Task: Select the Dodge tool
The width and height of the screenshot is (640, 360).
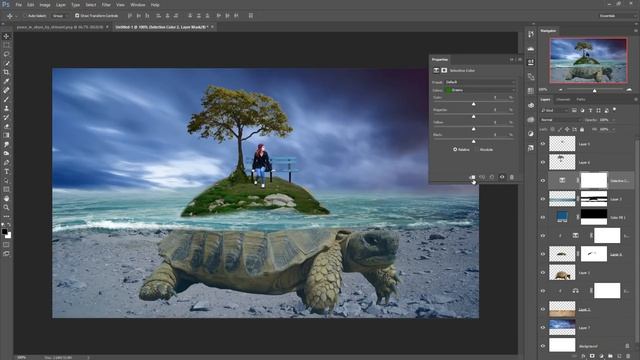Action: (x=6, y=153)
